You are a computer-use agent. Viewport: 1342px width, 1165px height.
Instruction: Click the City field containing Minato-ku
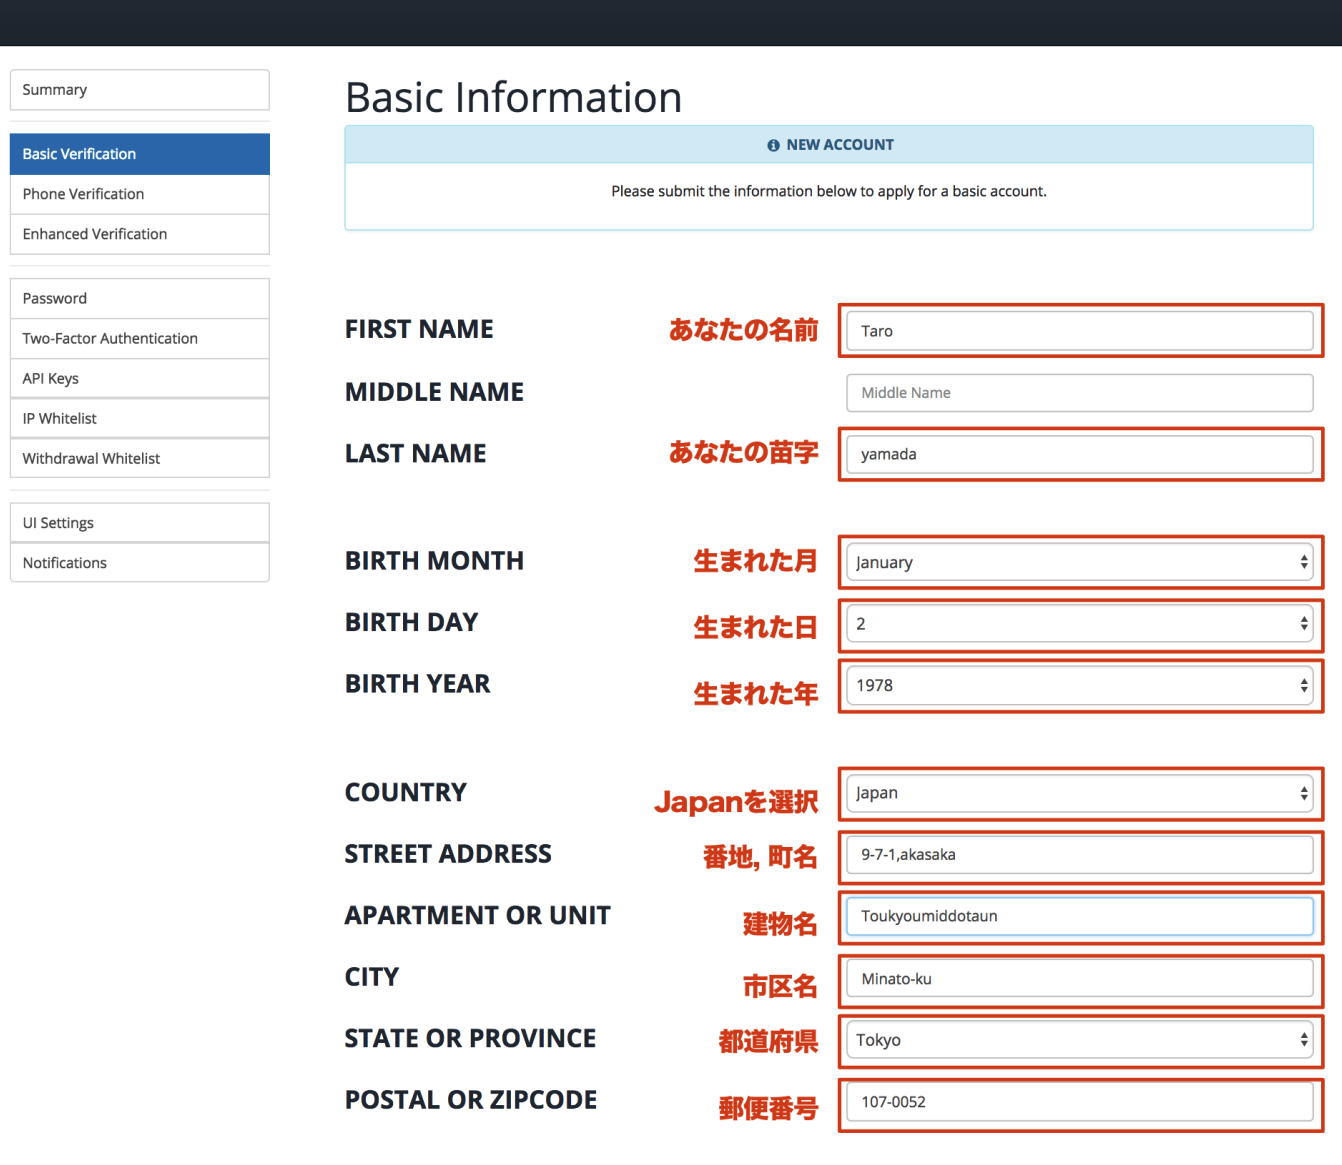1080,979
